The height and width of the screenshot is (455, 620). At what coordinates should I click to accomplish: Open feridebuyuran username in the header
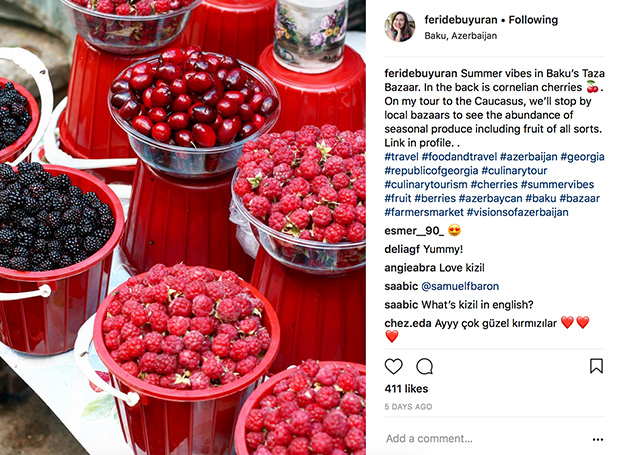pos(461,20)
